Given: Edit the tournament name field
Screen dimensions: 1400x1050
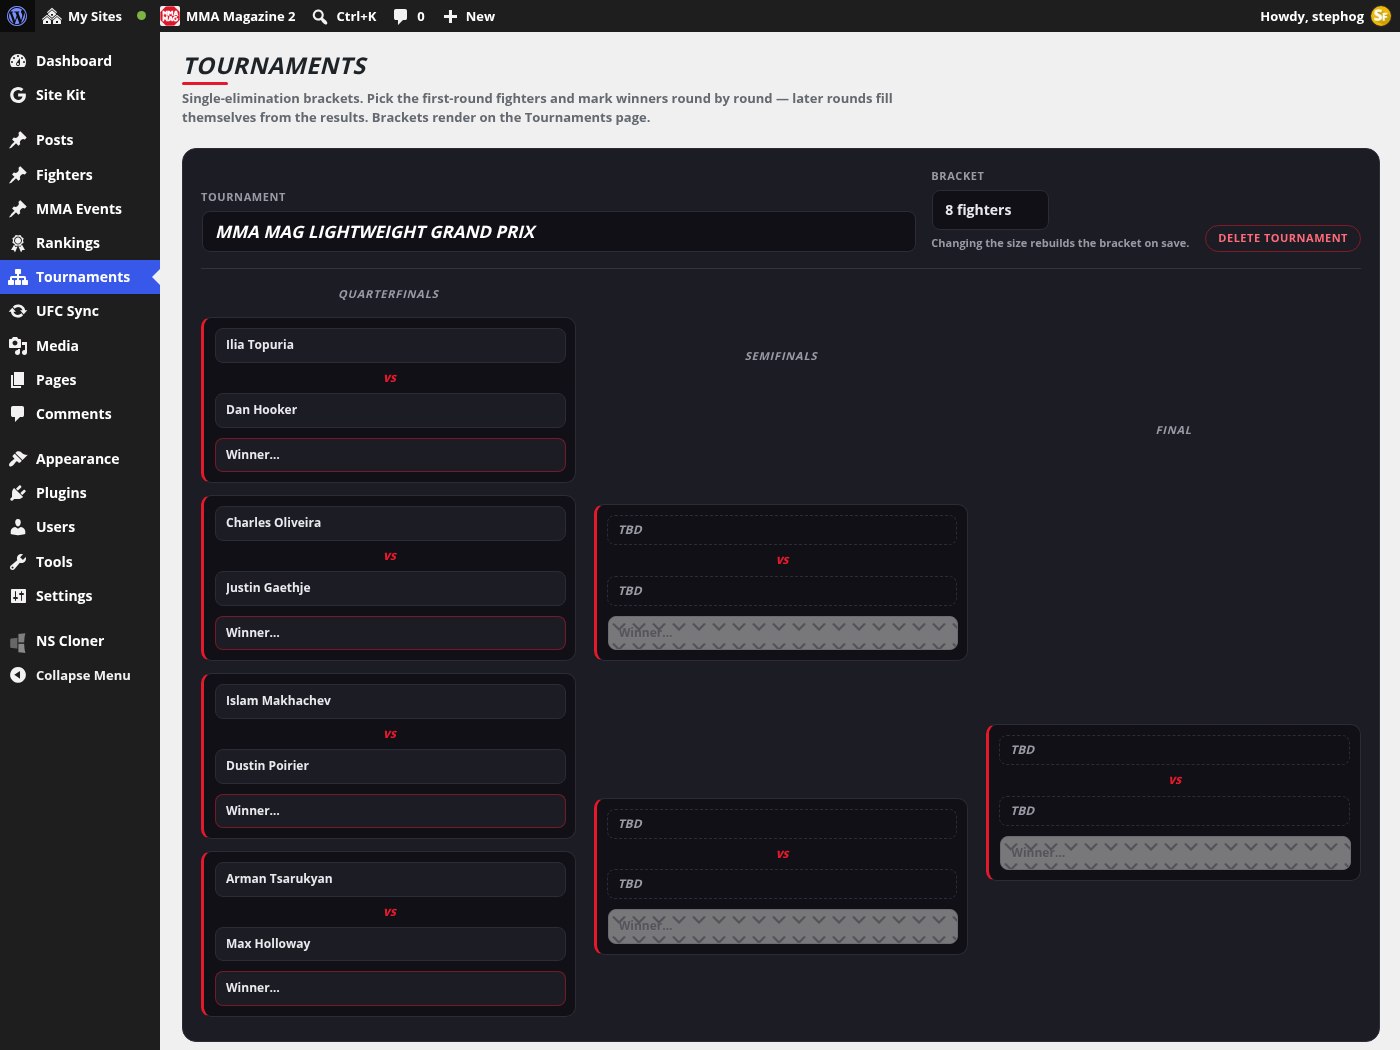Looking at the screenshot, I should point(558,232).
